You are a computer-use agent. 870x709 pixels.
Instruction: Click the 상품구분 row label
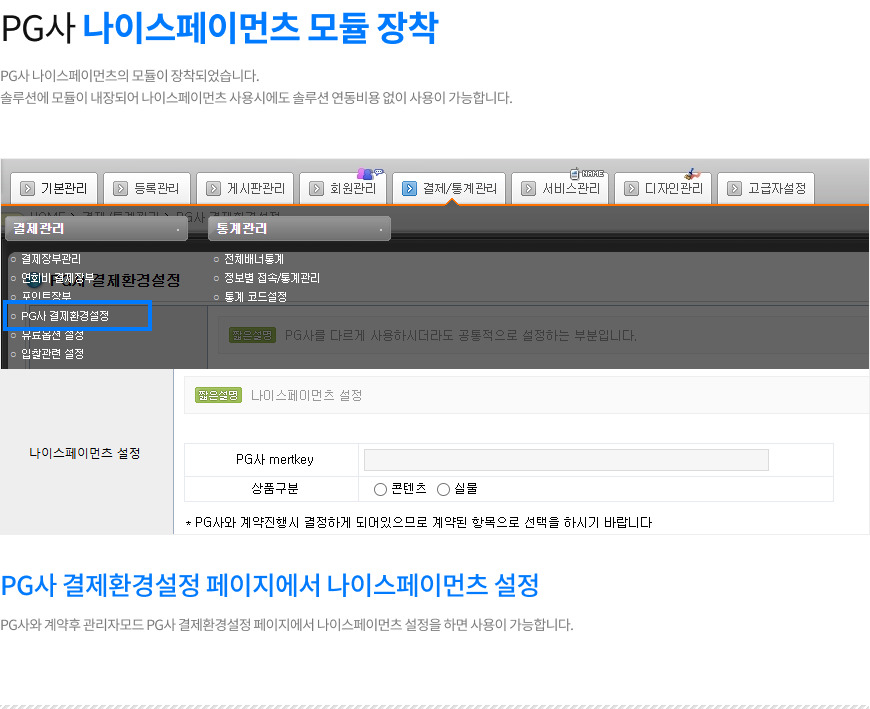(275, 489)
